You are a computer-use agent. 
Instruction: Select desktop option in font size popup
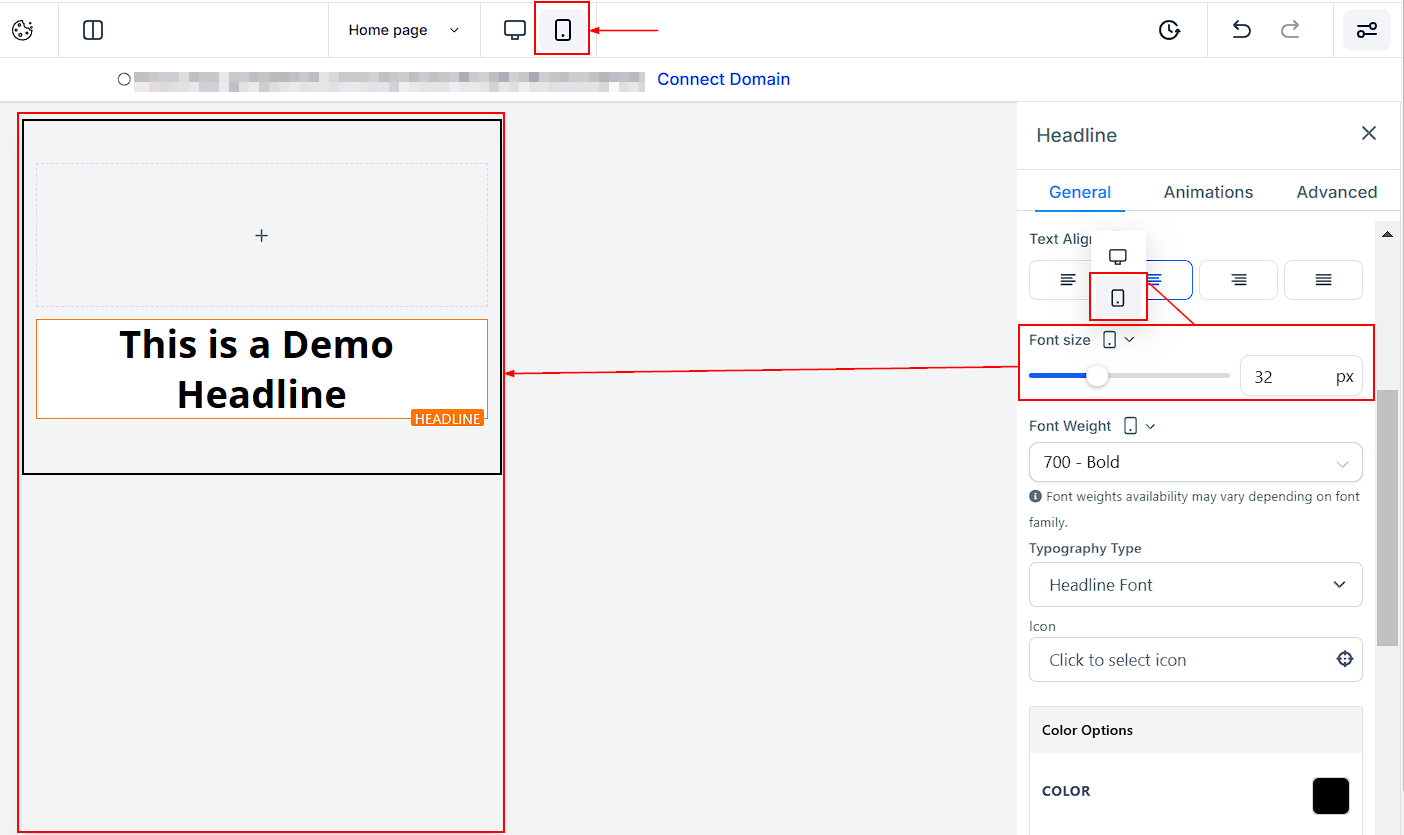[x=1118, y=256]
